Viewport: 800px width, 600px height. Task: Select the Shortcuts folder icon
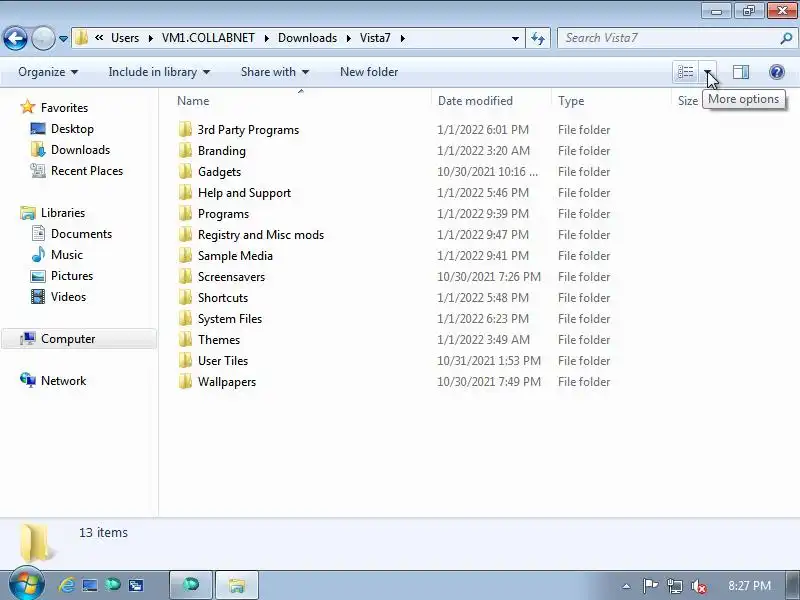tap(186, 297)
